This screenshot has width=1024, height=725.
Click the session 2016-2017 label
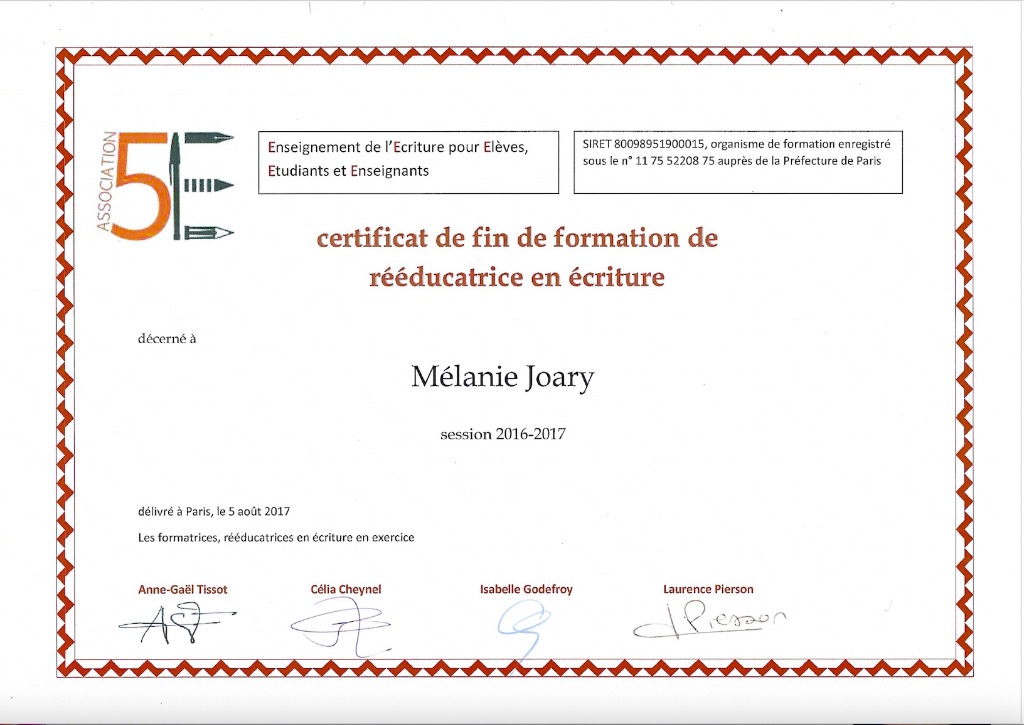pos(502,434)
